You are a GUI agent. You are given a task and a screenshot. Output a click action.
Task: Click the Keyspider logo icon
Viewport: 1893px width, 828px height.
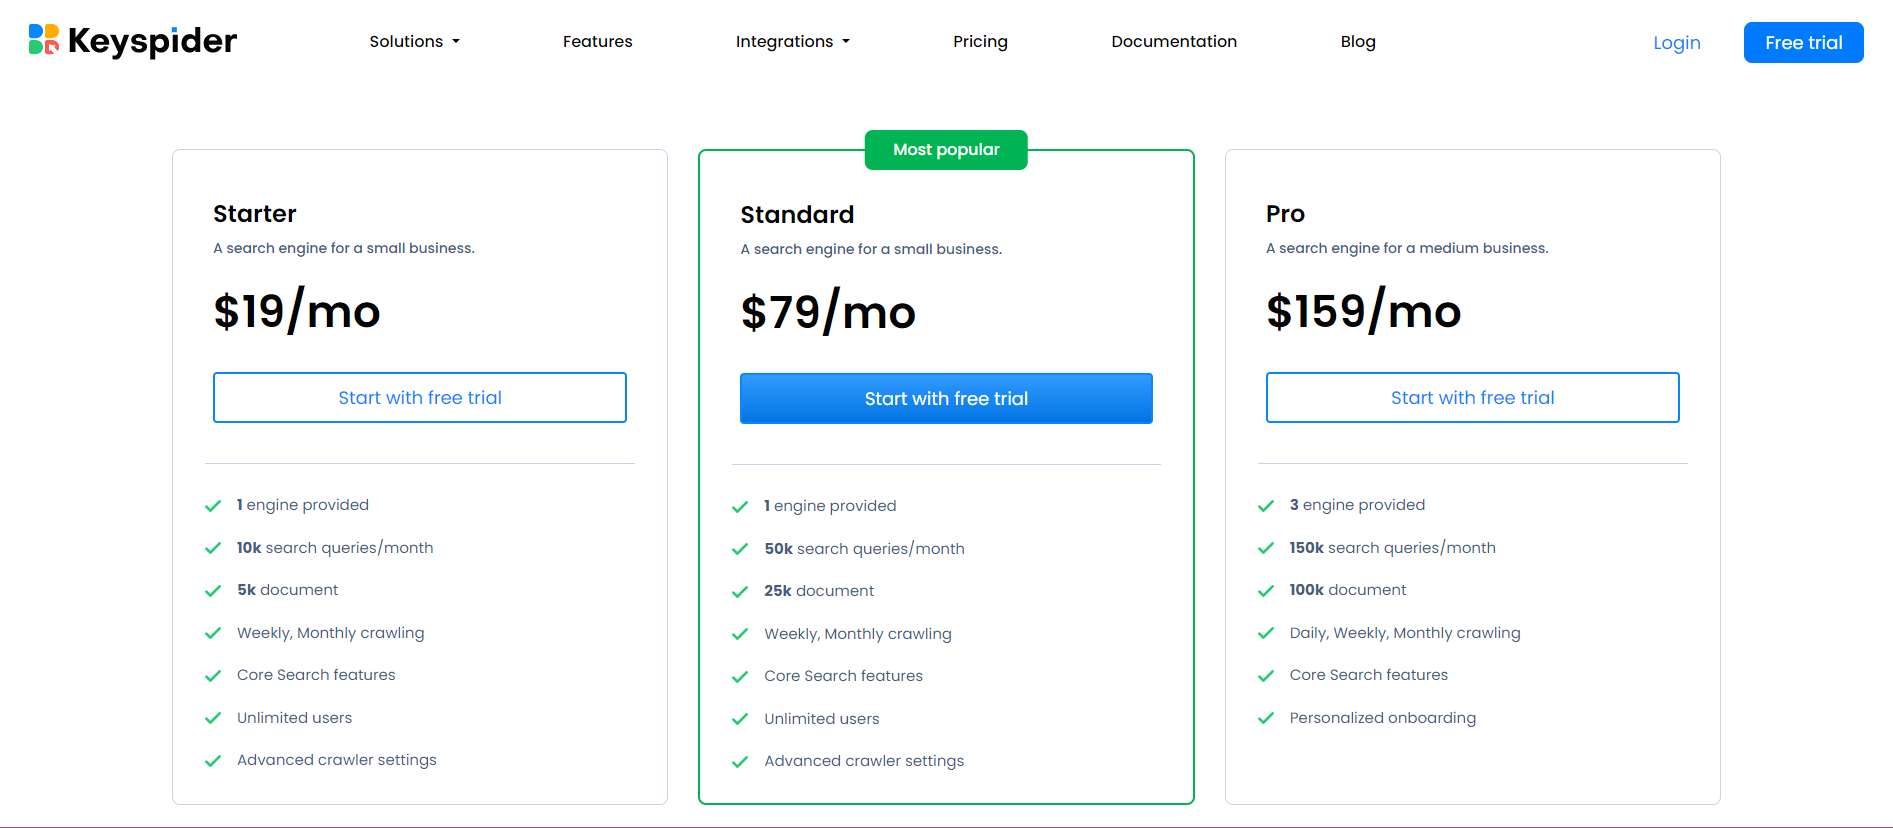pyautogui.click(x=44, y=40)
